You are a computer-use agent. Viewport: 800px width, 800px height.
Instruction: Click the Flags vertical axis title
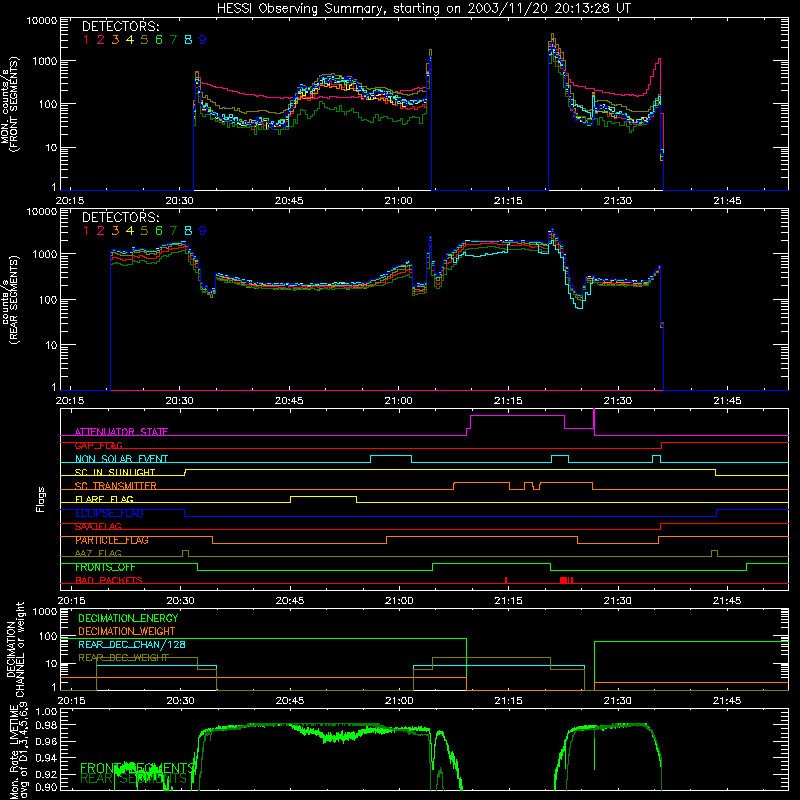click(x=41, y=499)
